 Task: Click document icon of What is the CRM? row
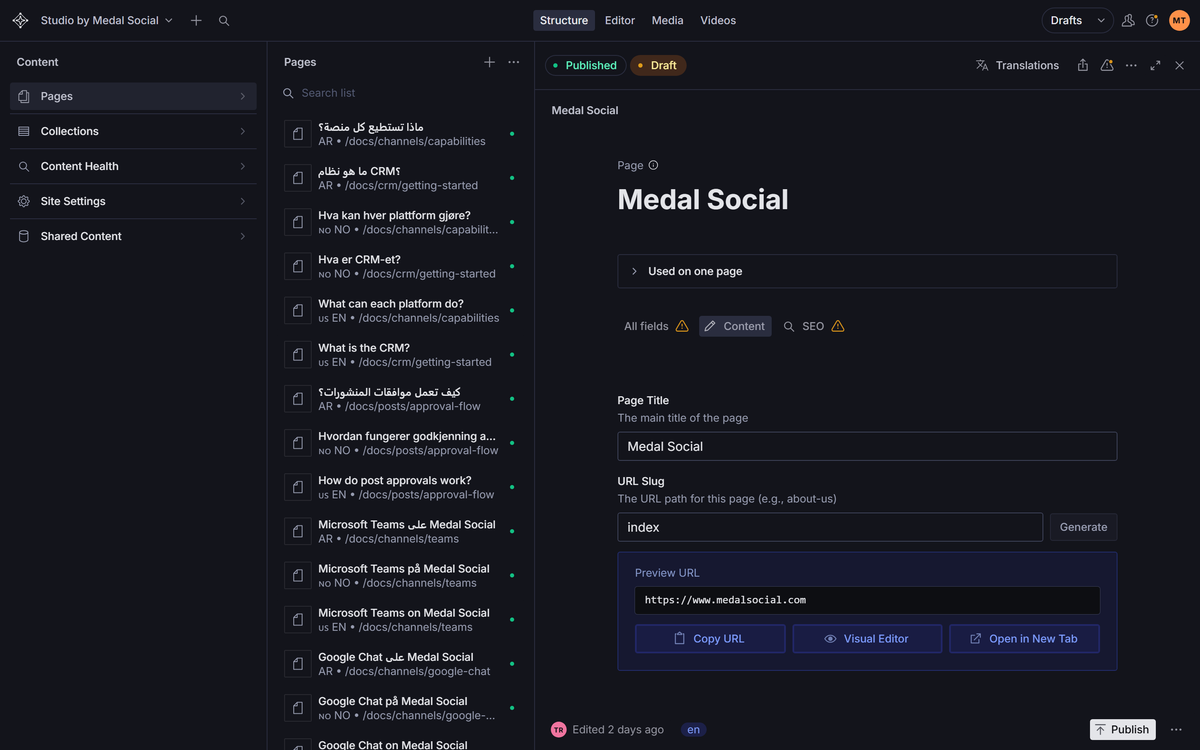298,355
